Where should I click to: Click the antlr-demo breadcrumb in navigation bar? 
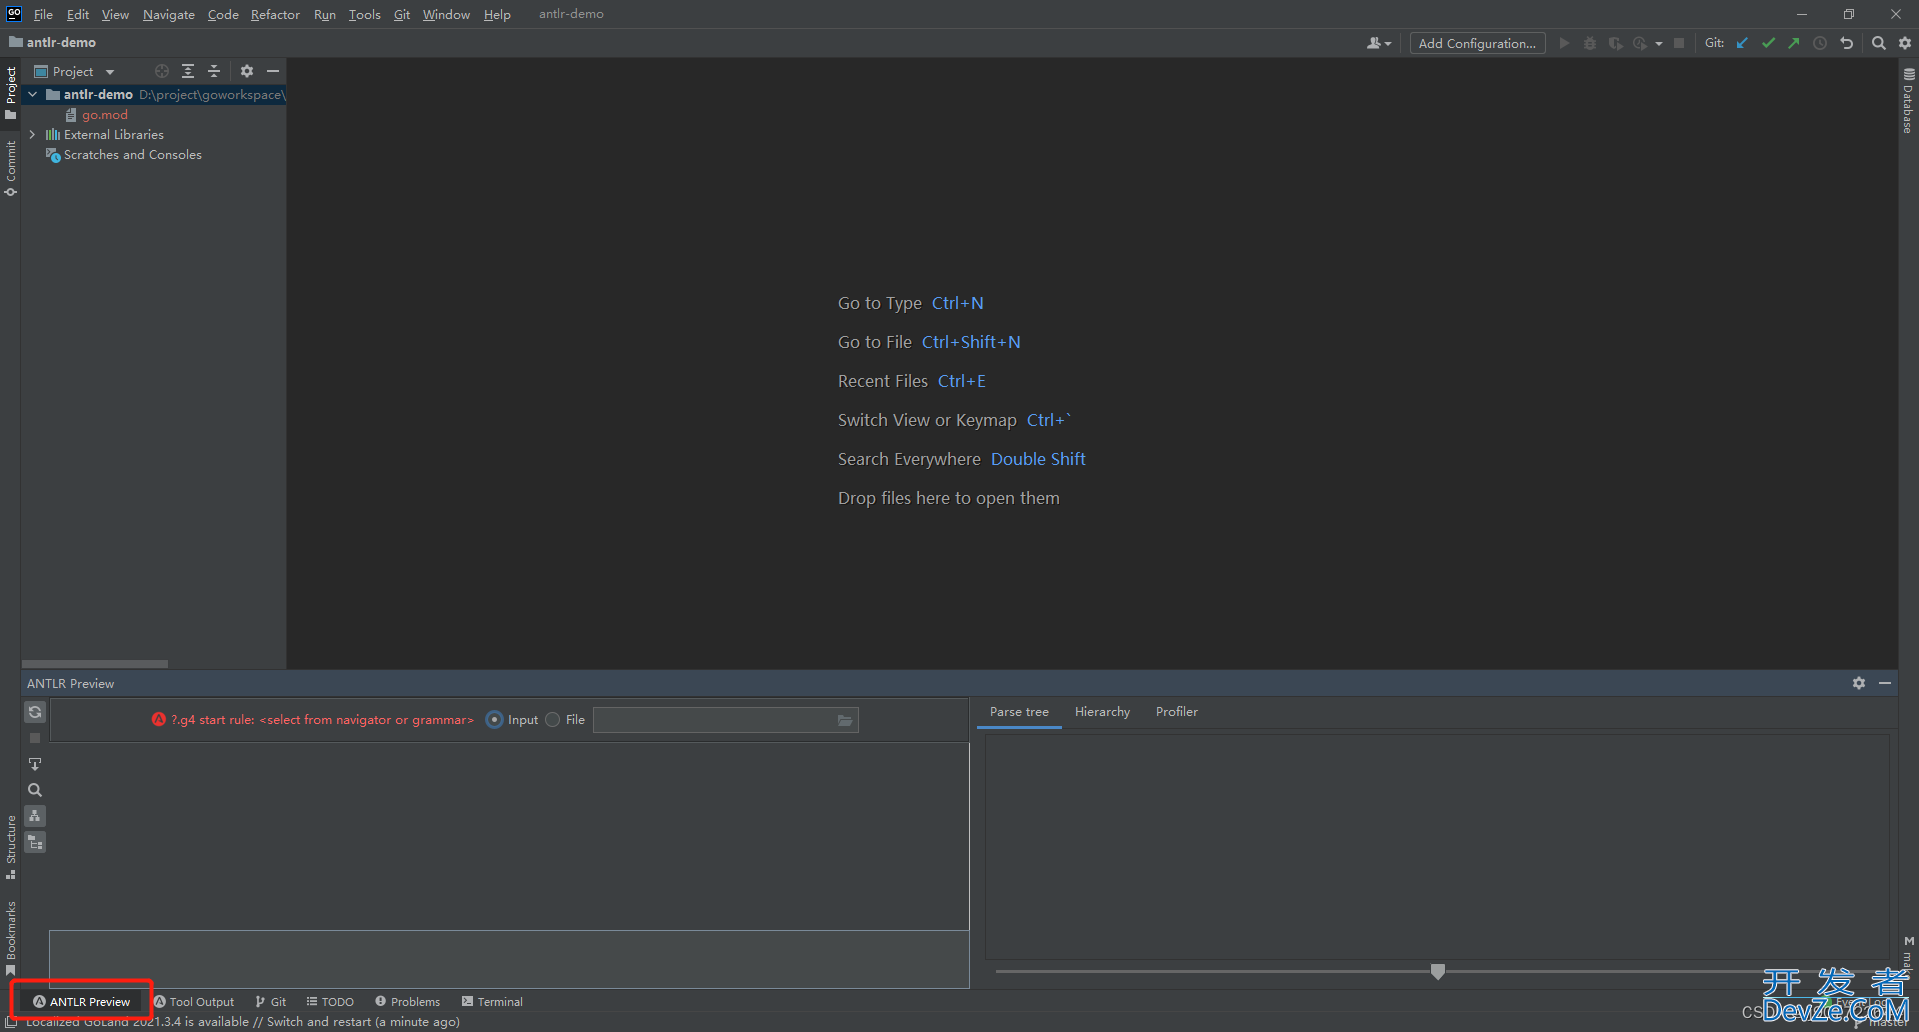coord(61,42)
